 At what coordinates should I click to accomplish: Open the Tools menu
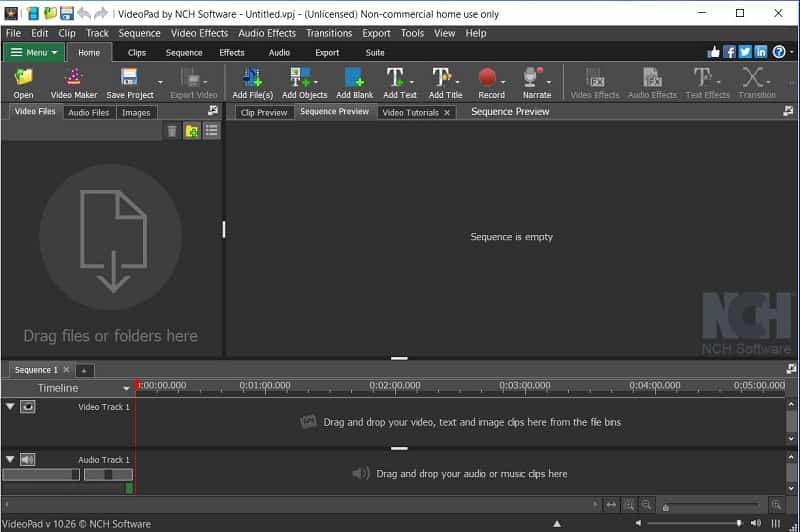coord(412,33)
